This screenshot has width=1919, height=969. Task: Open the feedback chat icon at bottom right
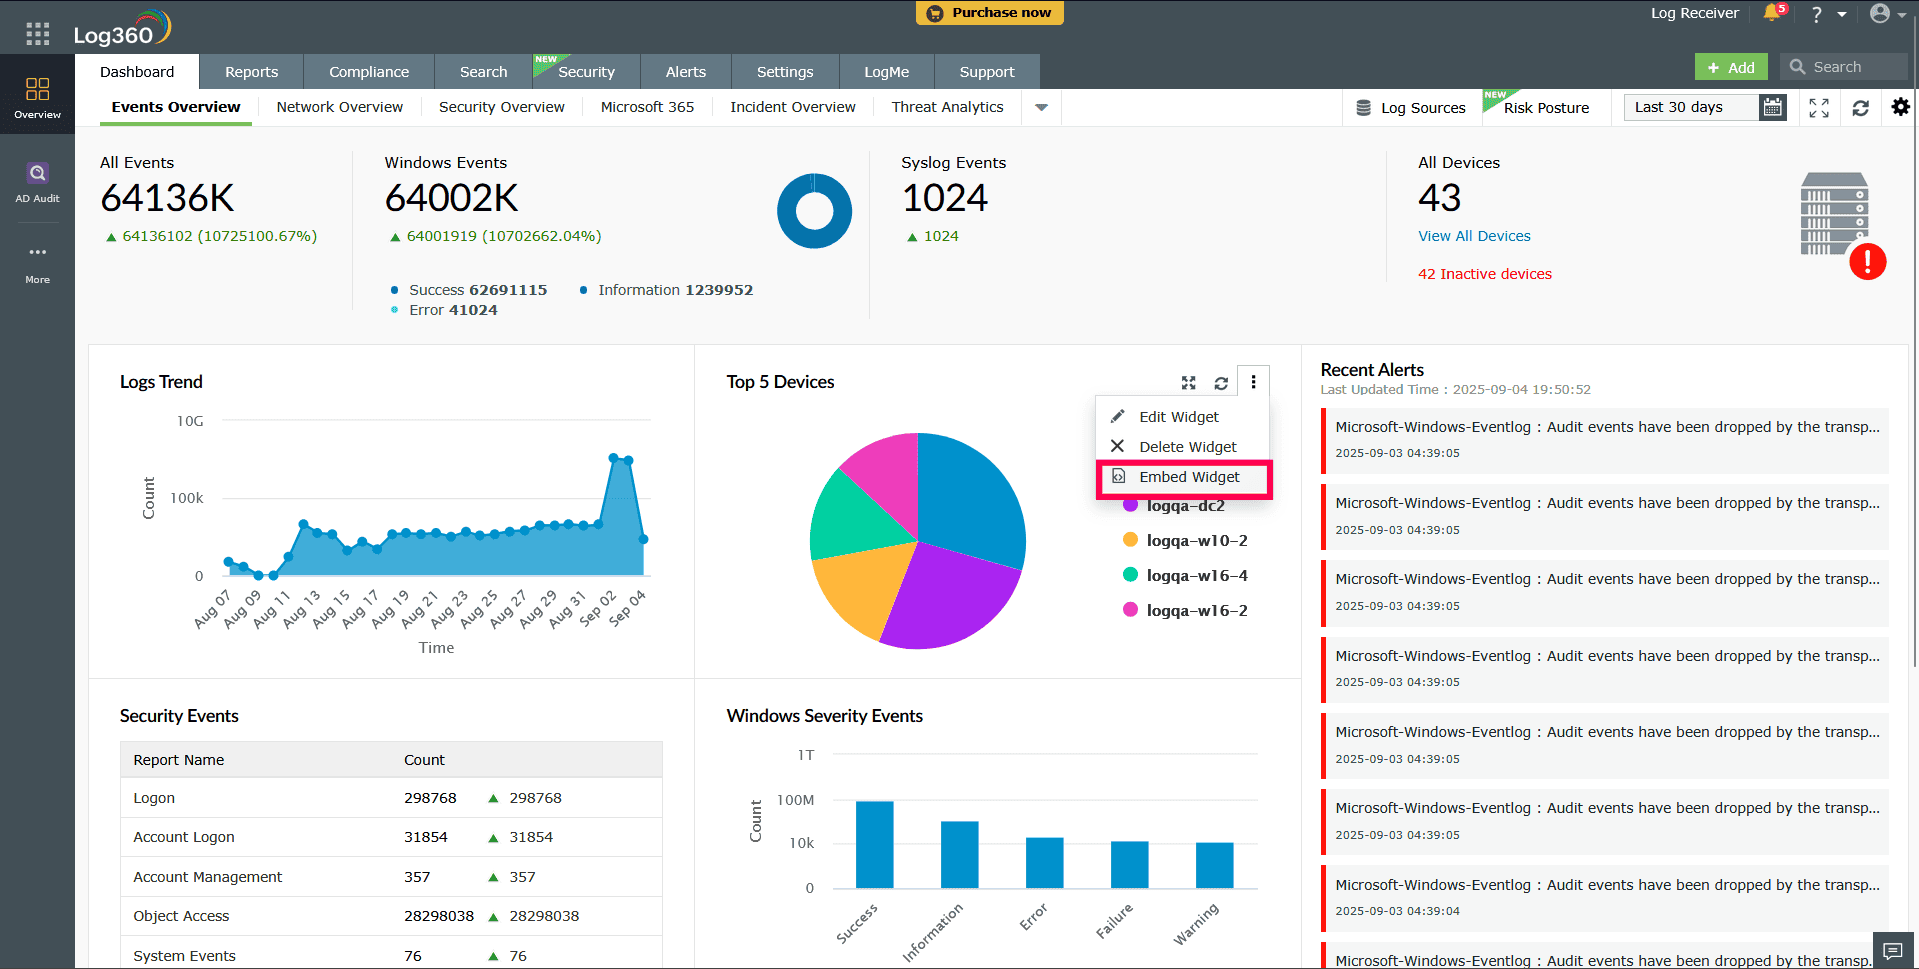(1893, 951)
